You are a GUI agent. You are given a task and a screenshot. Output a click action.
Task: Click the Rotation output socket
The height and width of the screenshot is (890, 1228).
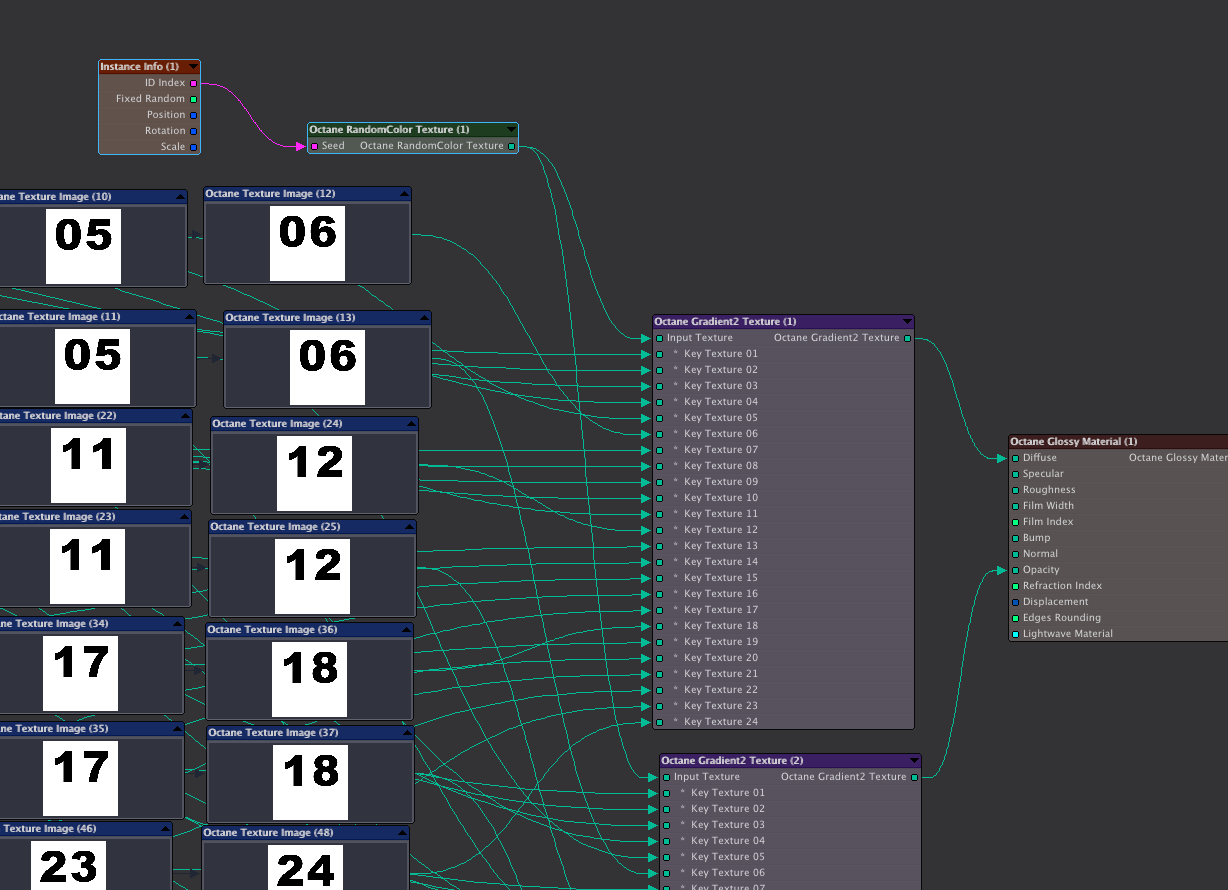point(194,131)
